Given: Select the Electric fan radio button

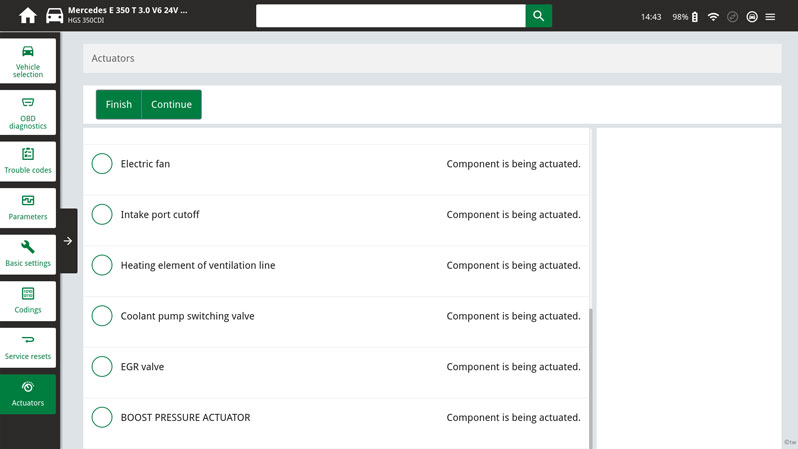Looking at the screenshot, I should 102,164.
